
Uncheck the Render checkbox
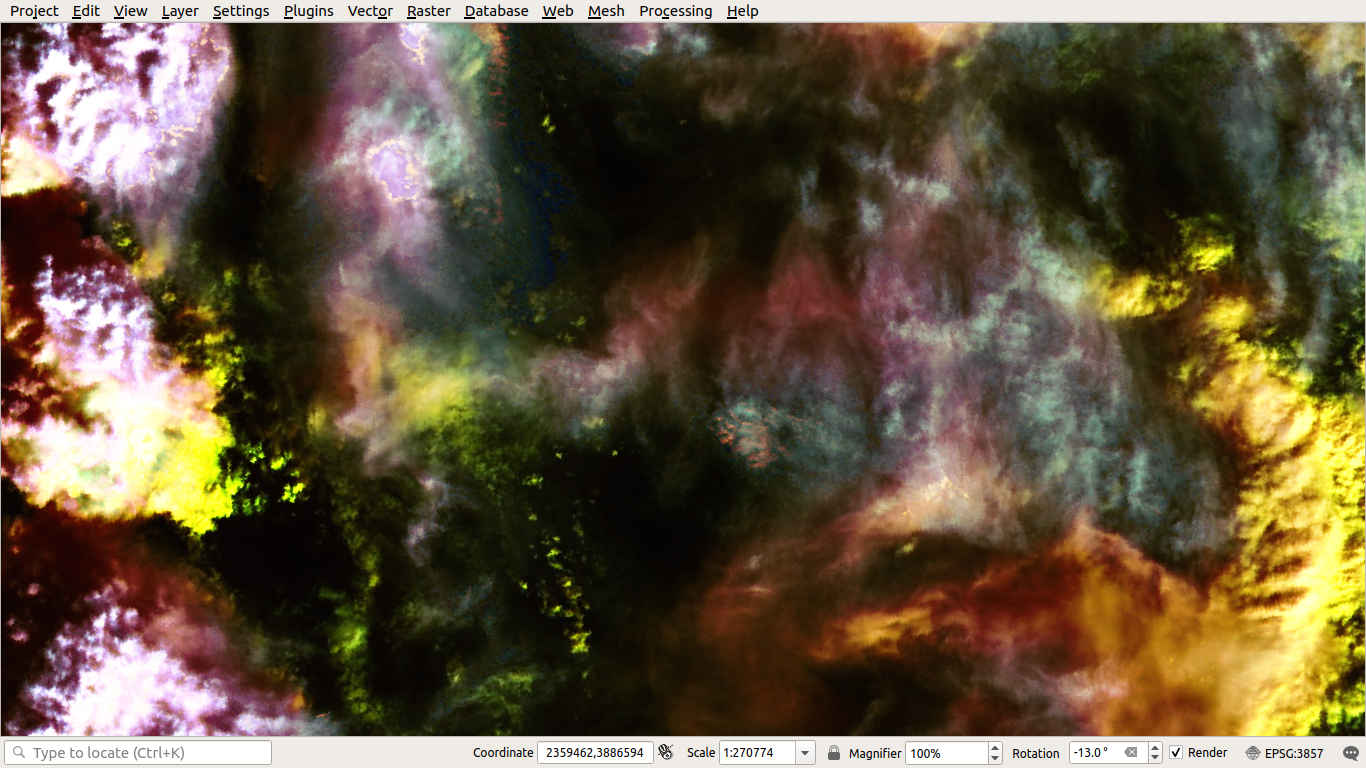point(1176,752)
